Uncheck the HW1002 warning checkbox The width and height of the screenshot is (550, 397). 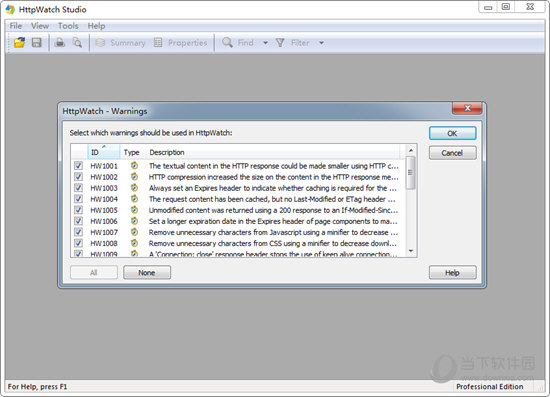[x=78, y=177]
